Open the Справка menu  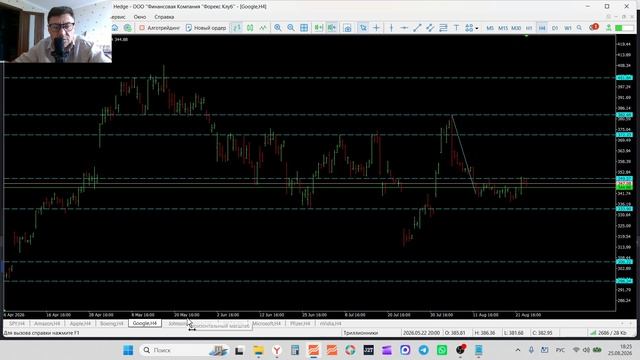coord(164,17)
